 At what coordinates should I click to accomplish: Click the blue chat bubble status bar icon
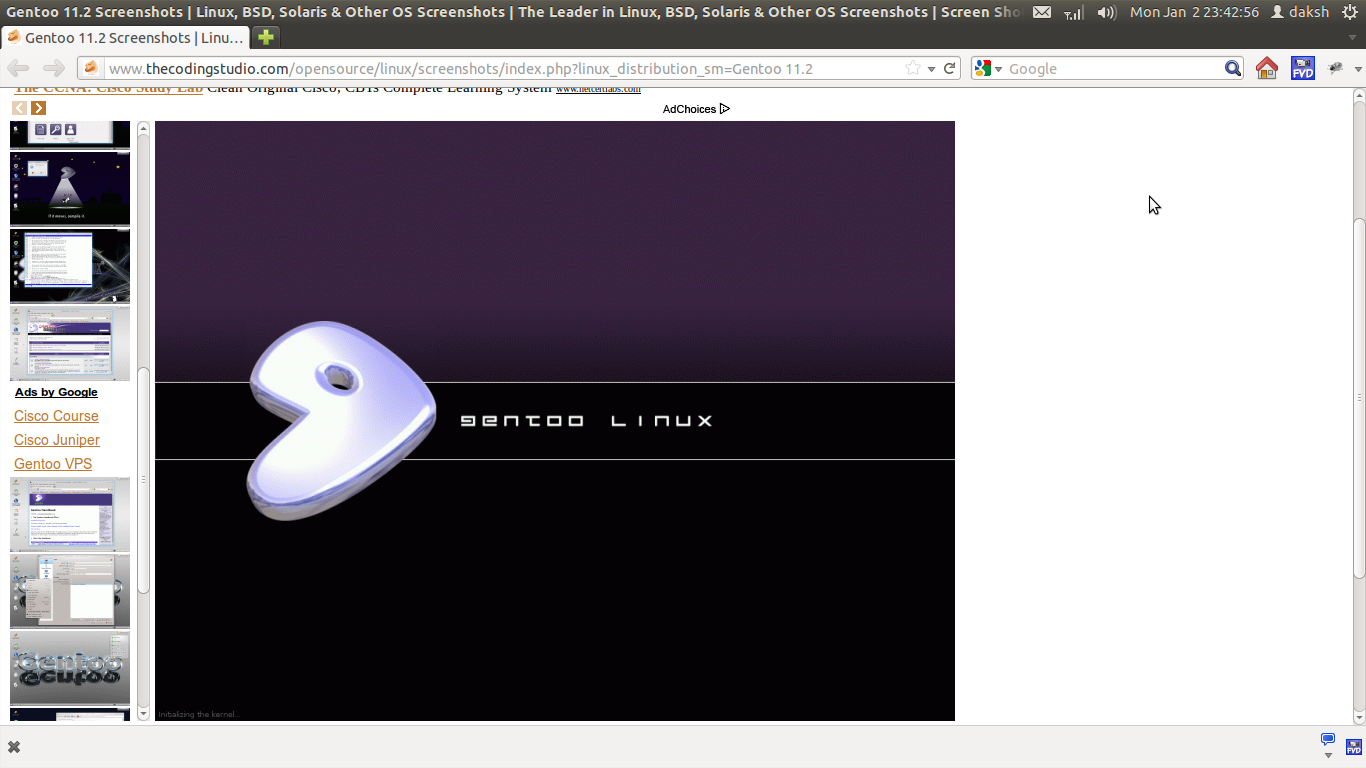(1328, 740)
